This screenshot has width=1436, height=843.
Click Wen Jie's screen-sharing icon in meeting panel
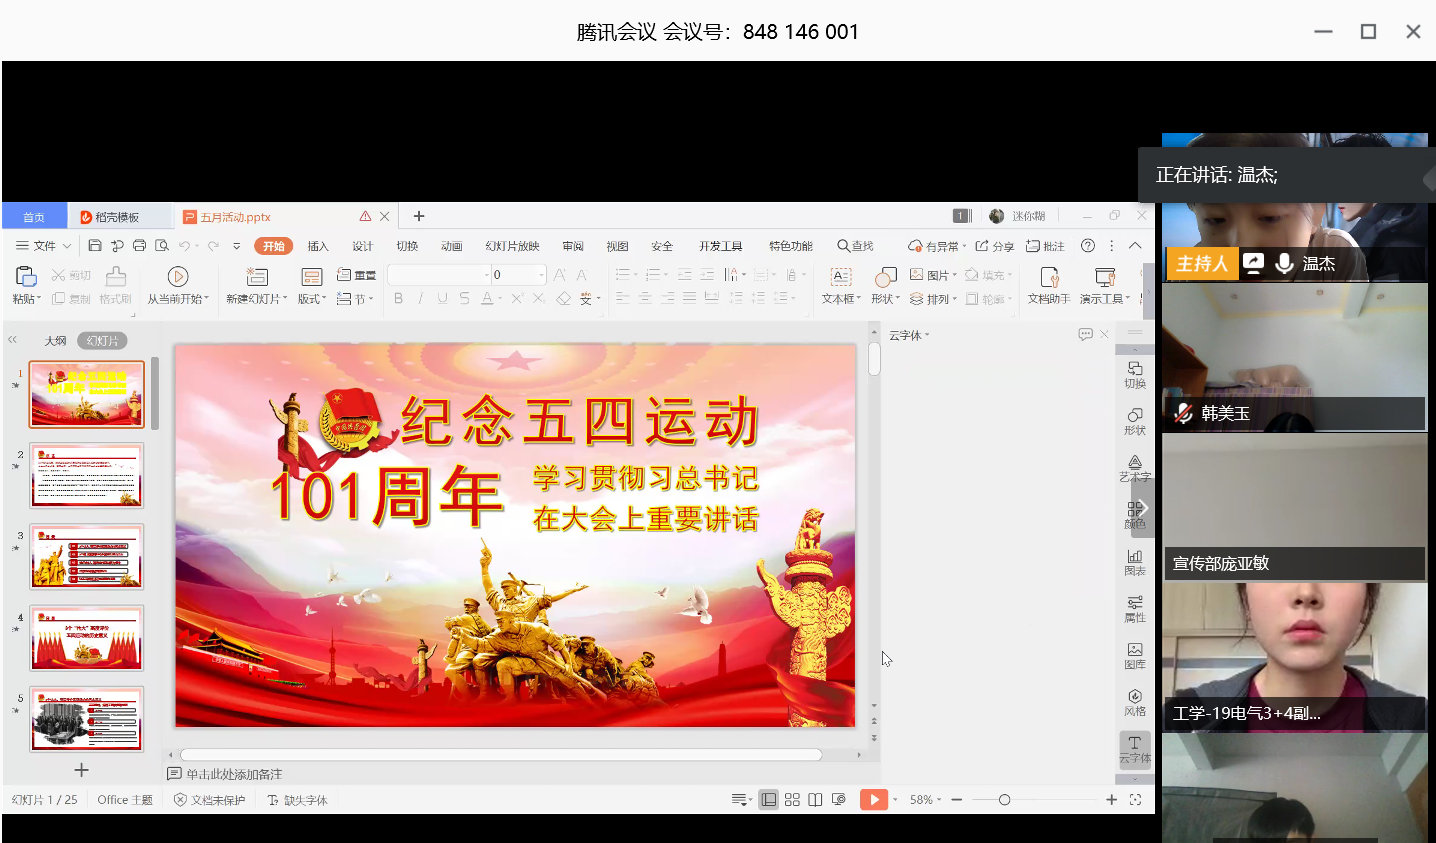pos(1253,263)
